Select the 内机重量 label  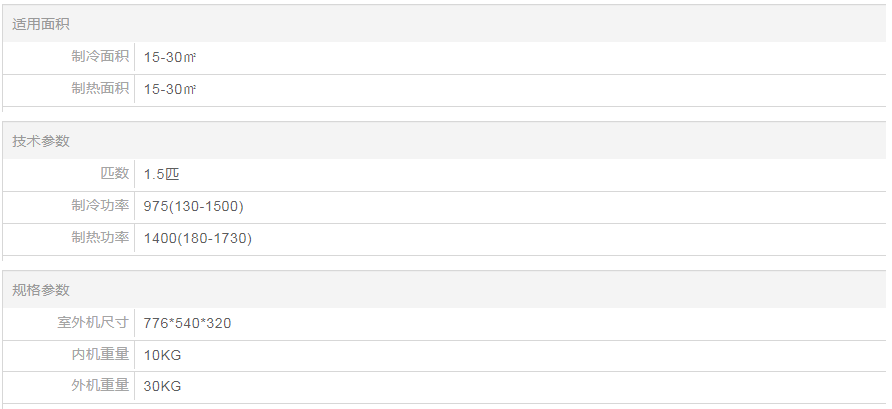(x=100, y=355)
